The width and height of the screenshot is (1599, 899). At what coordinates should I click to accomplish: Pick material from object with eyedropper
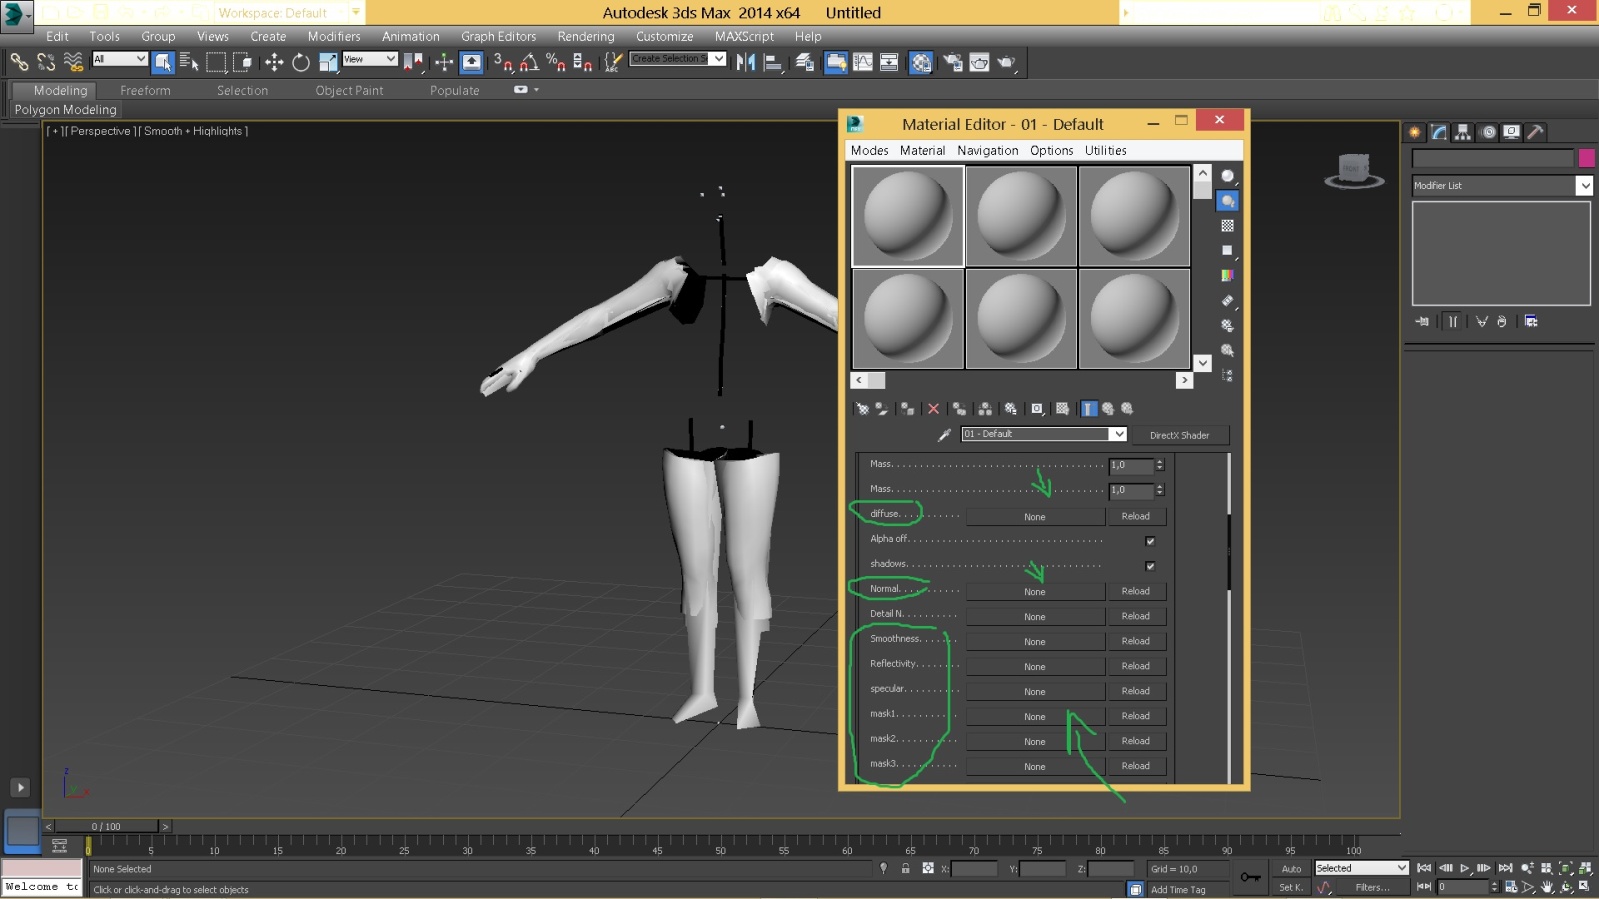click(x=943, y=435)
